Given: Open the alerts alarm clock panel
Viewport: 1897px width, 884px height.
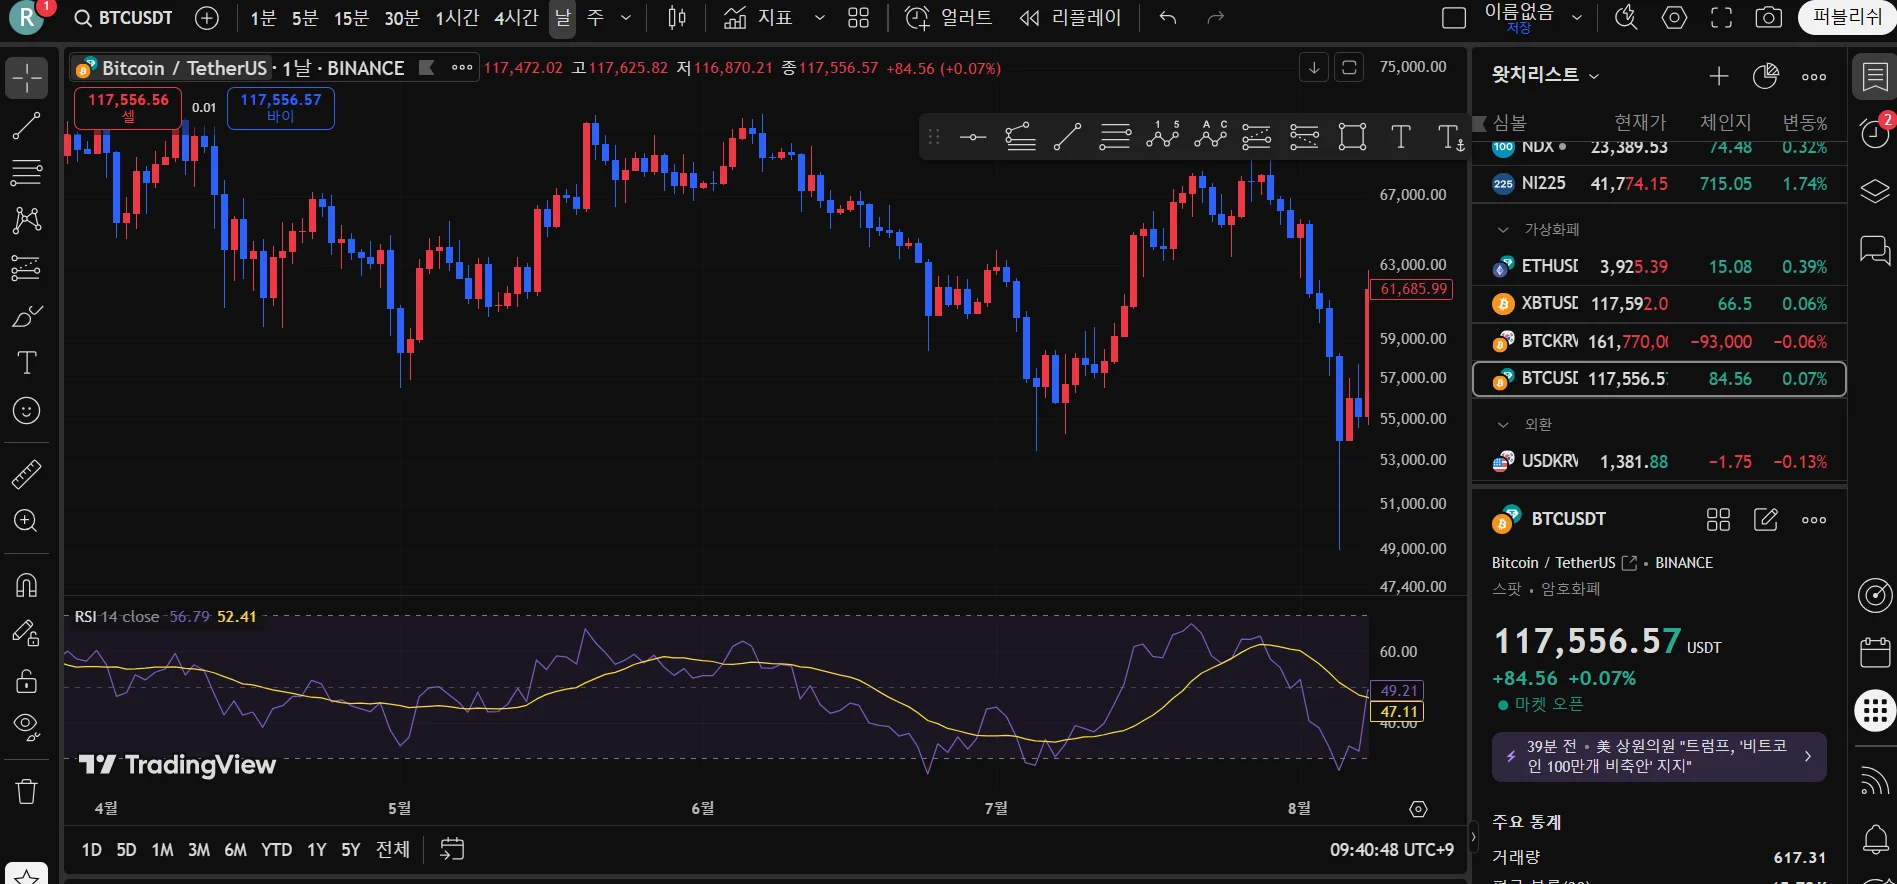Looking at the screenshot, I should click(1875, 132).
